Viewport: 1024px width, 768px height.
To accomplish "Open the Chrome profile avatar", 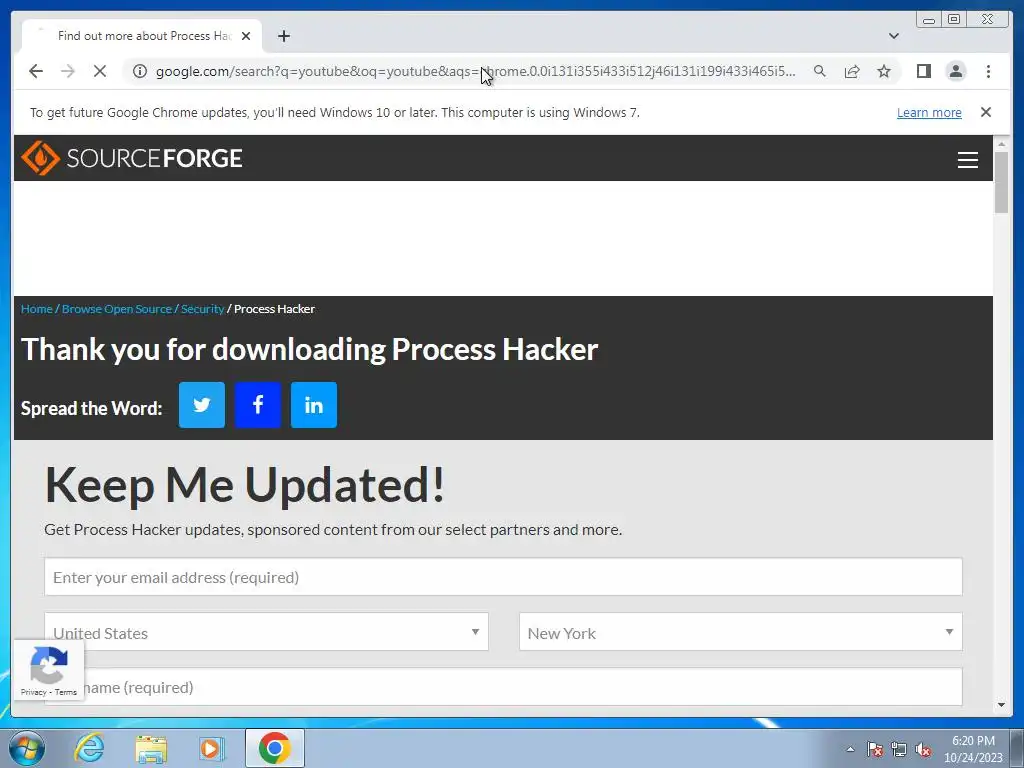I will [955, 71].
